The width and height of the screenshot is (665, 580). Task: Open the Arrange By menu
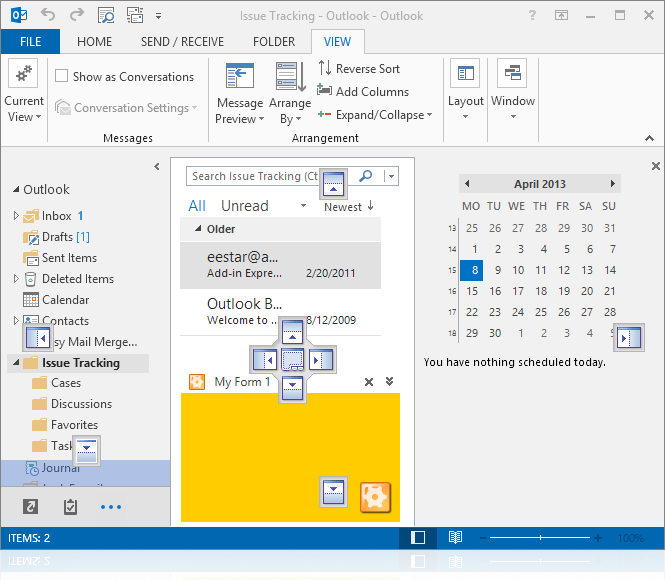point(290,93)
